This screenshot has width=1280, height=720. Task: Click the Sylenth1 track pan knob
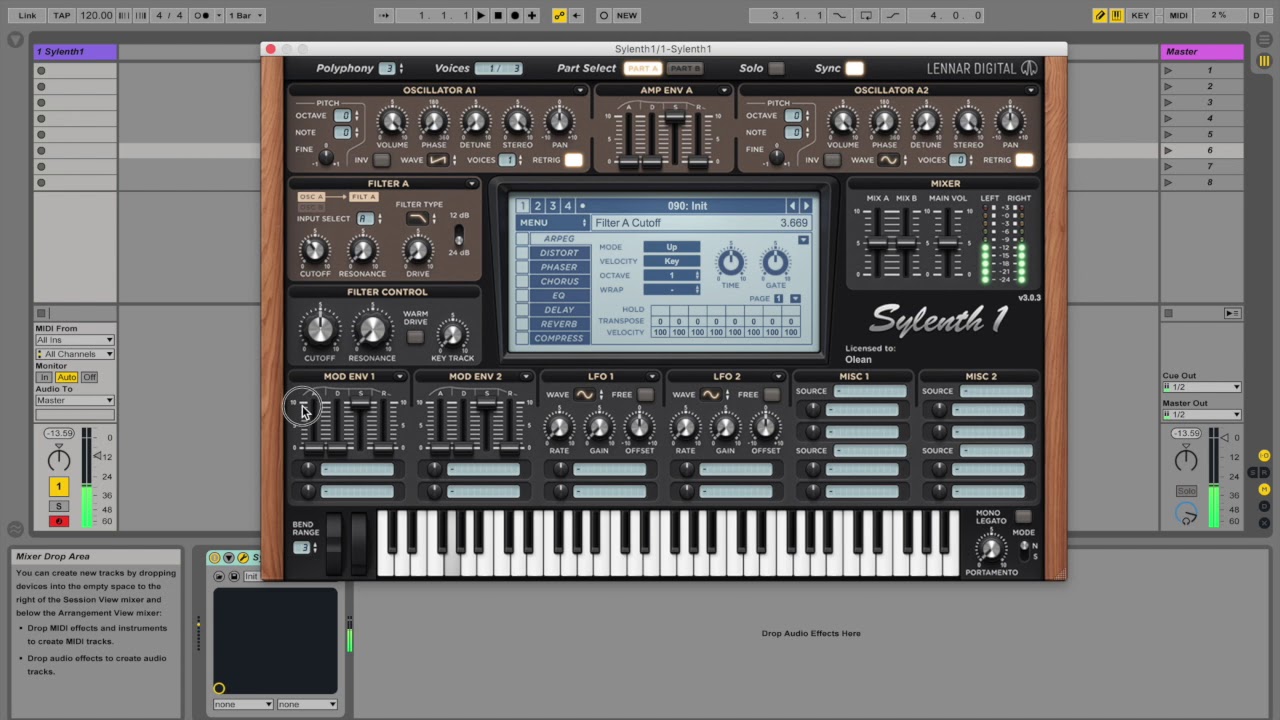click(x=59, y=459)
